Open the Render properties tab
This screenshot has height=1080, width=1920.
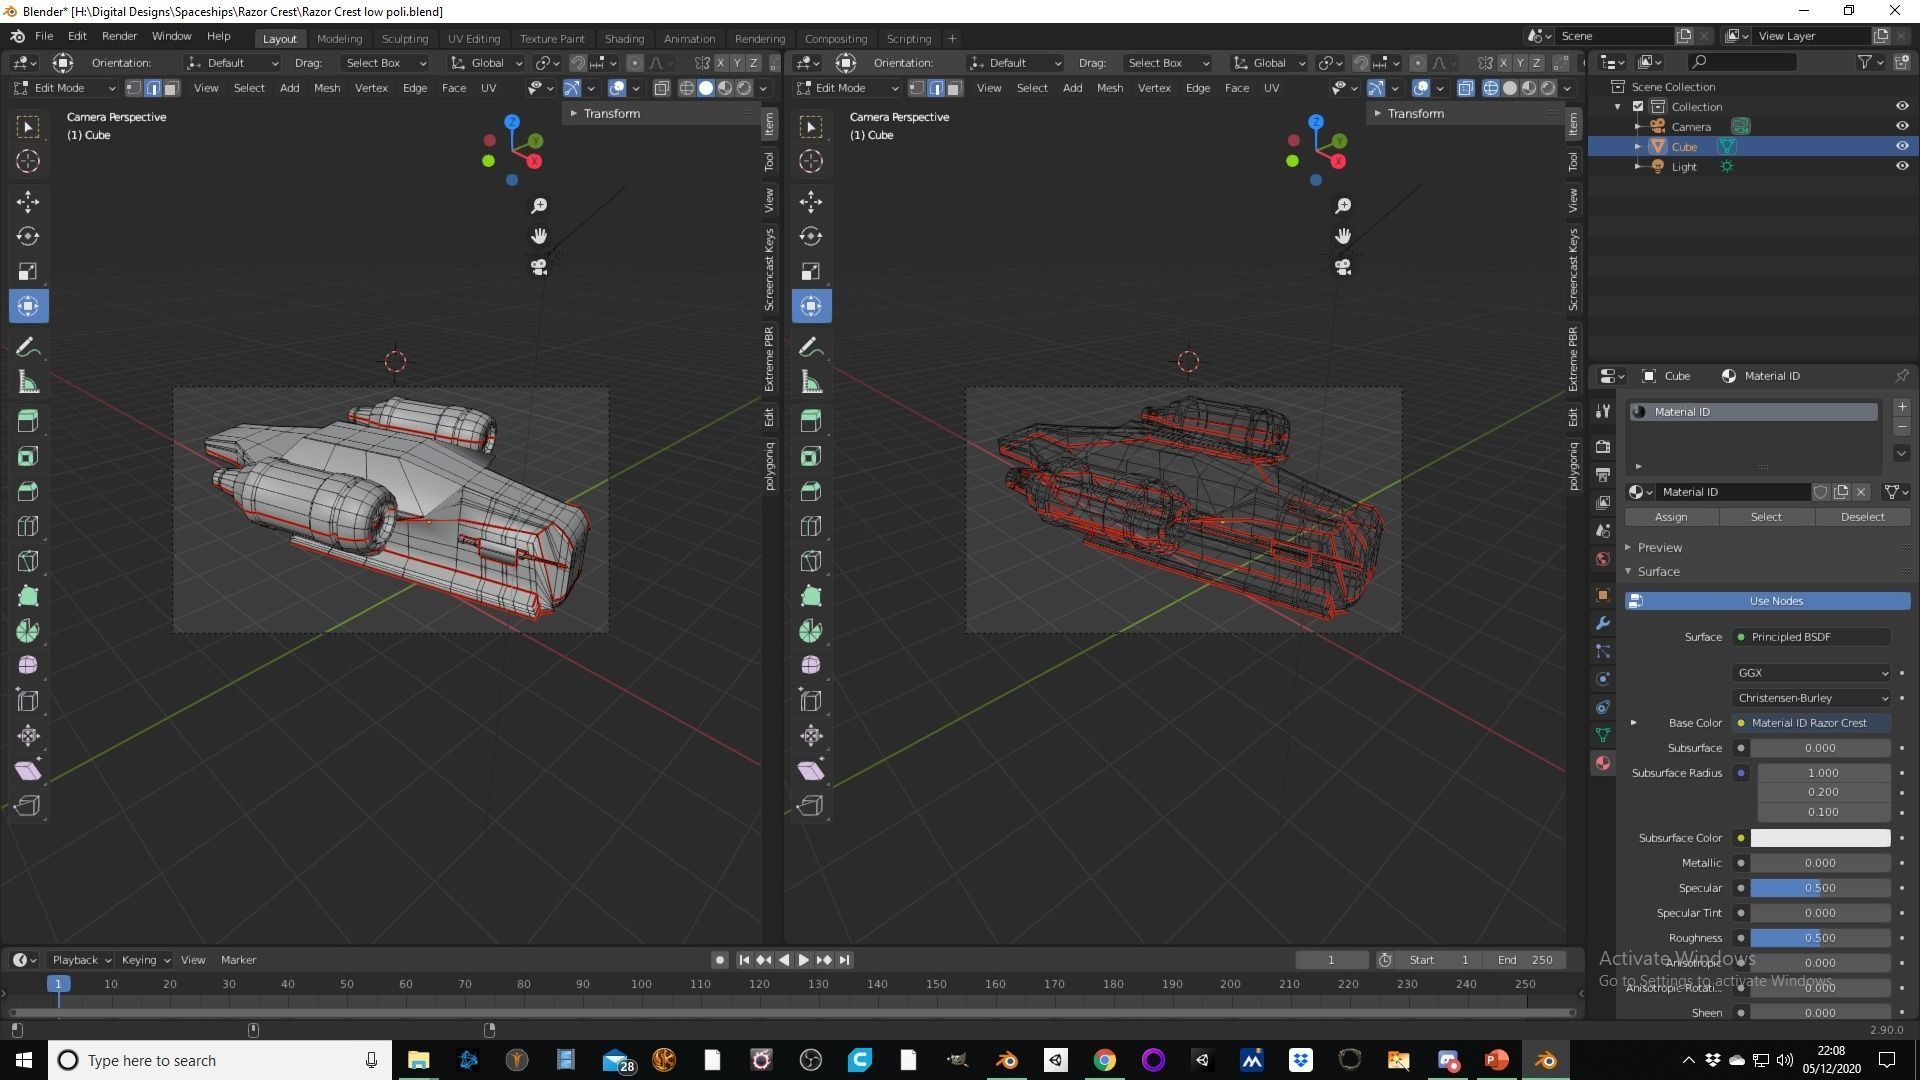(x=1603, y=446)
